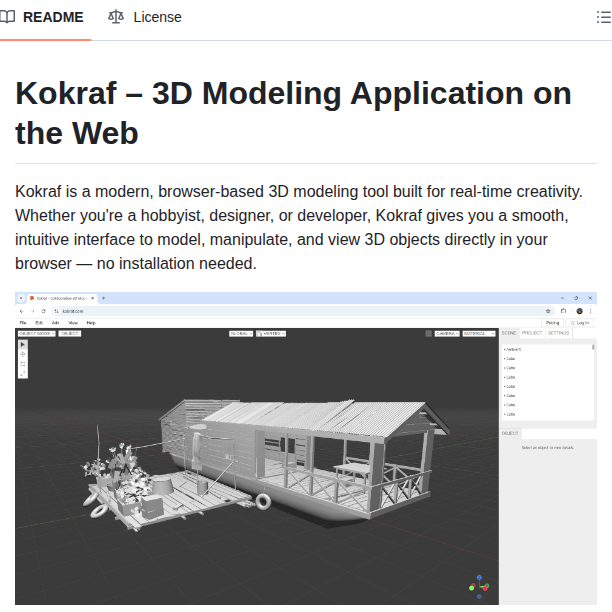The height and width of the screenshot is (612, 612).
Task: Select the arrow select tool in viewport
Action: [23, 344]
